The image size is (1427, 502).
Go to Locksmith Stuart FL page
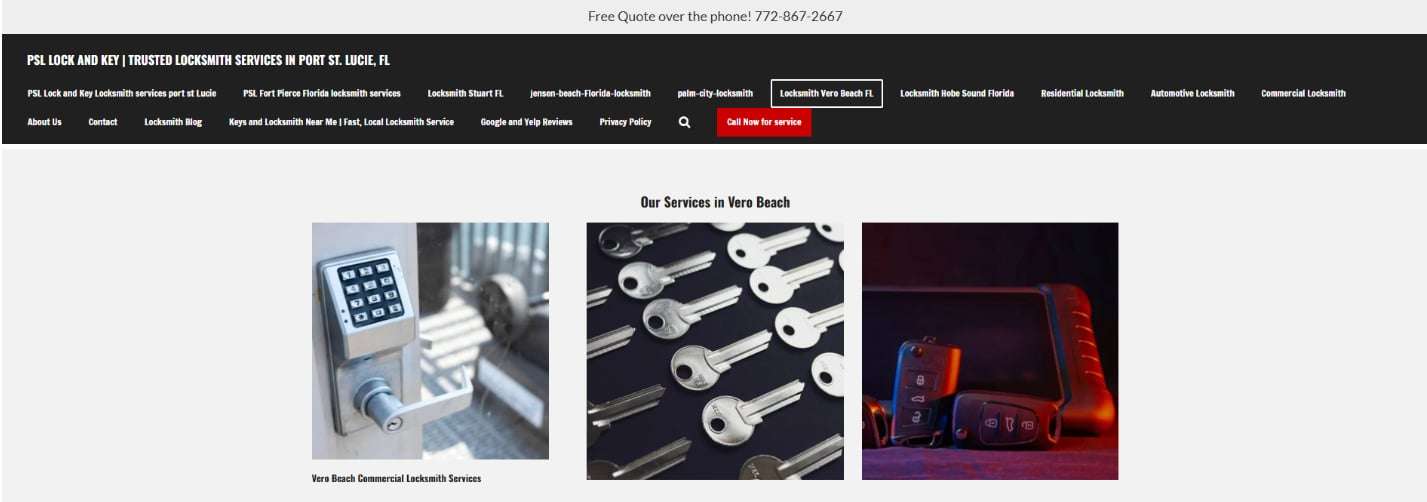pos(465,93)
